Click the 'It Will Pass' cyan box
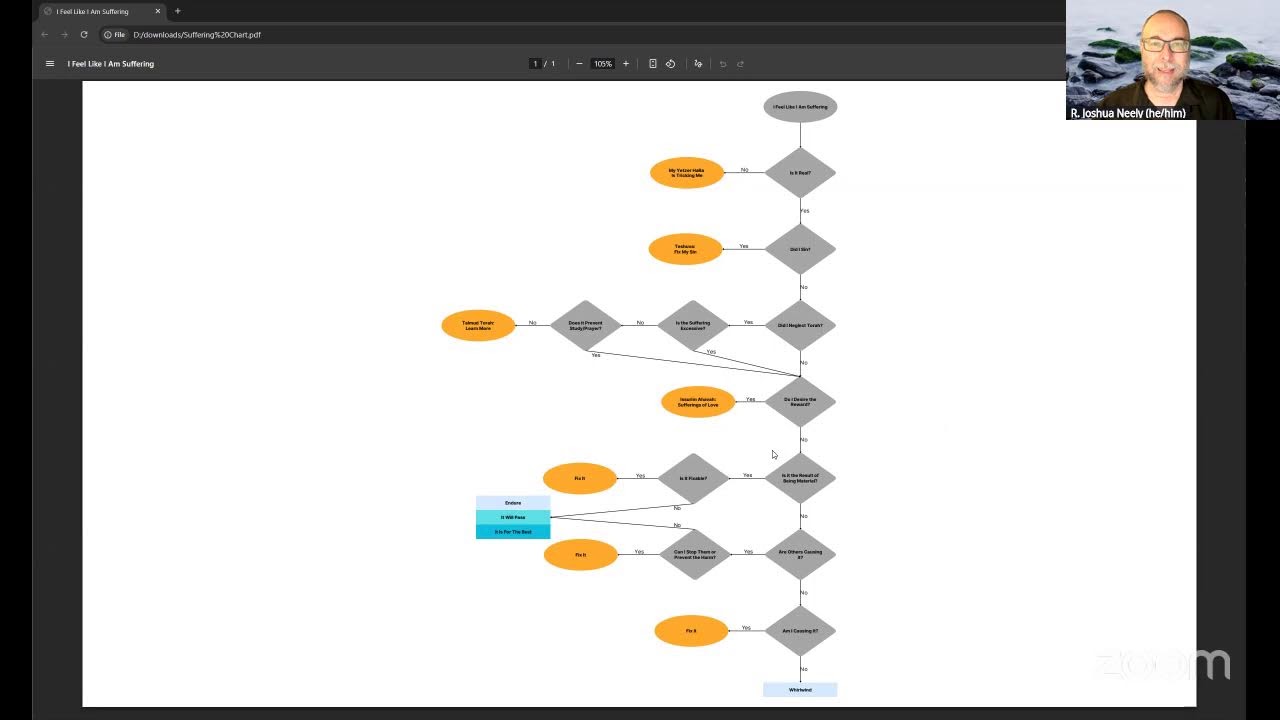1280x720 pixels. 513,517
